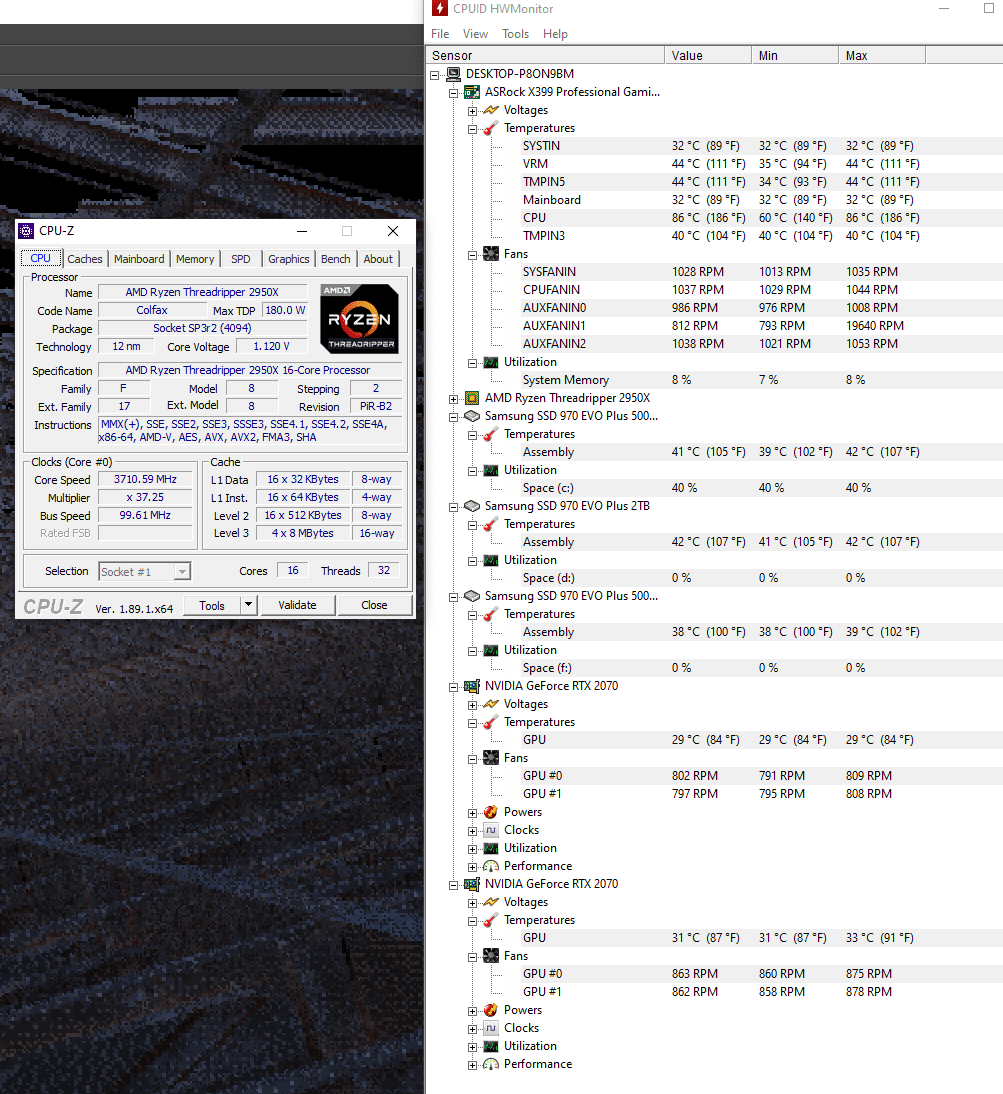This screenshot has width=1003, height=1094.
Task: Click the Value column header
Action: pyautogui.click(x=708, y=55)
